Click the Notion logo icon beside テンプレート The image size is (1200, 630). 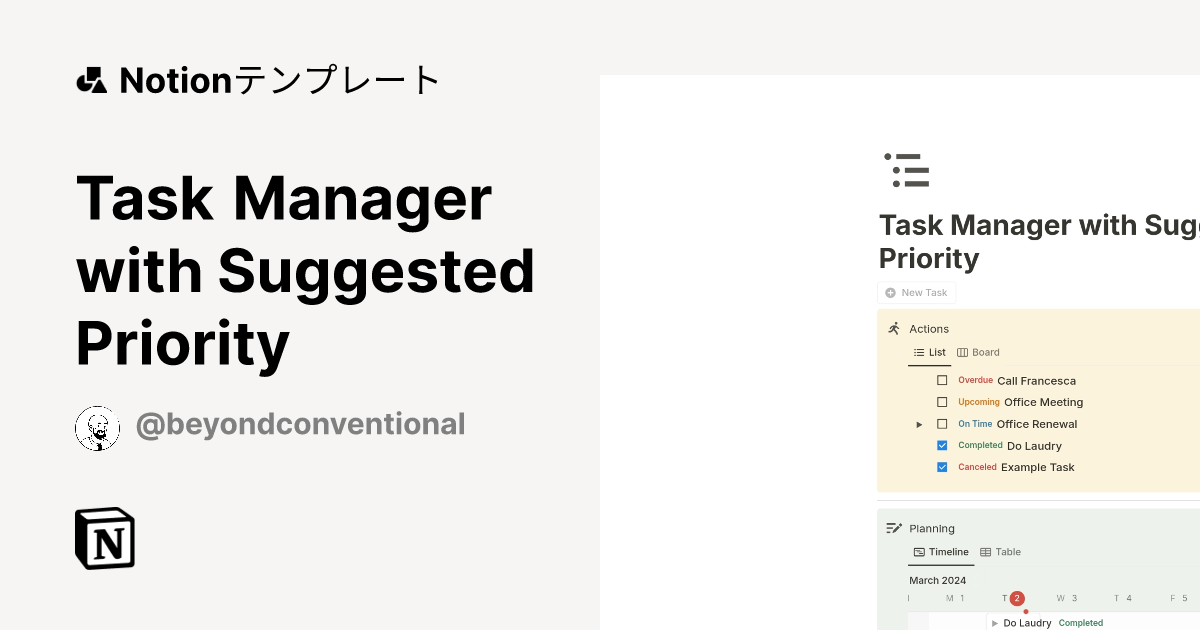click(91, 80)
